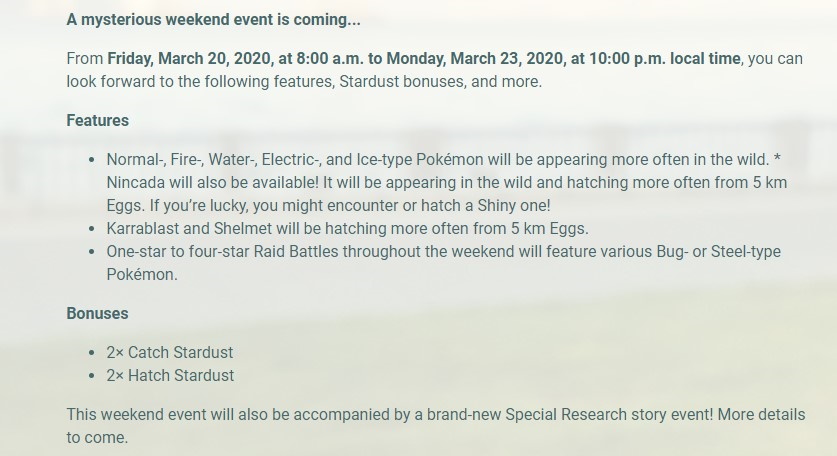
Task: Click the bullet marker beside Karrablast line
Action: (92, 229)
